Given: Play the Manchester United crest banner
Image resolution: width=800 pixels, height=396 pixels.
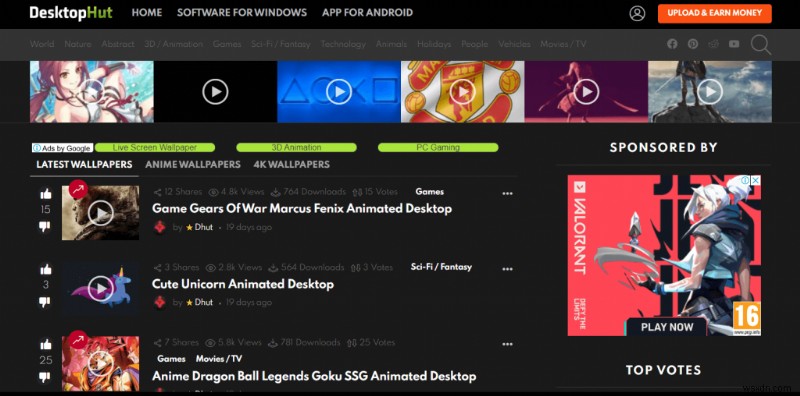Looking at the screenshot, I should coord(463,92).
